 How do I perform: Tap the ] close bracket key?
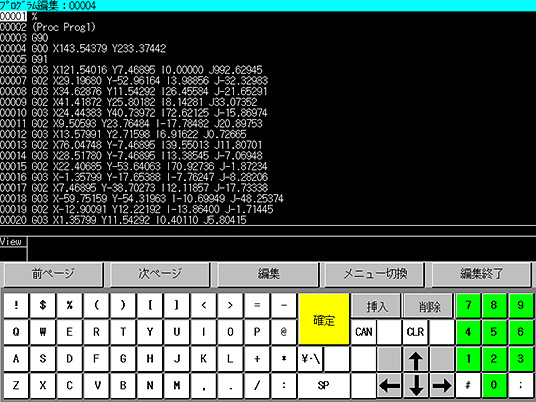pyautogui.click(x=177, y=305)
